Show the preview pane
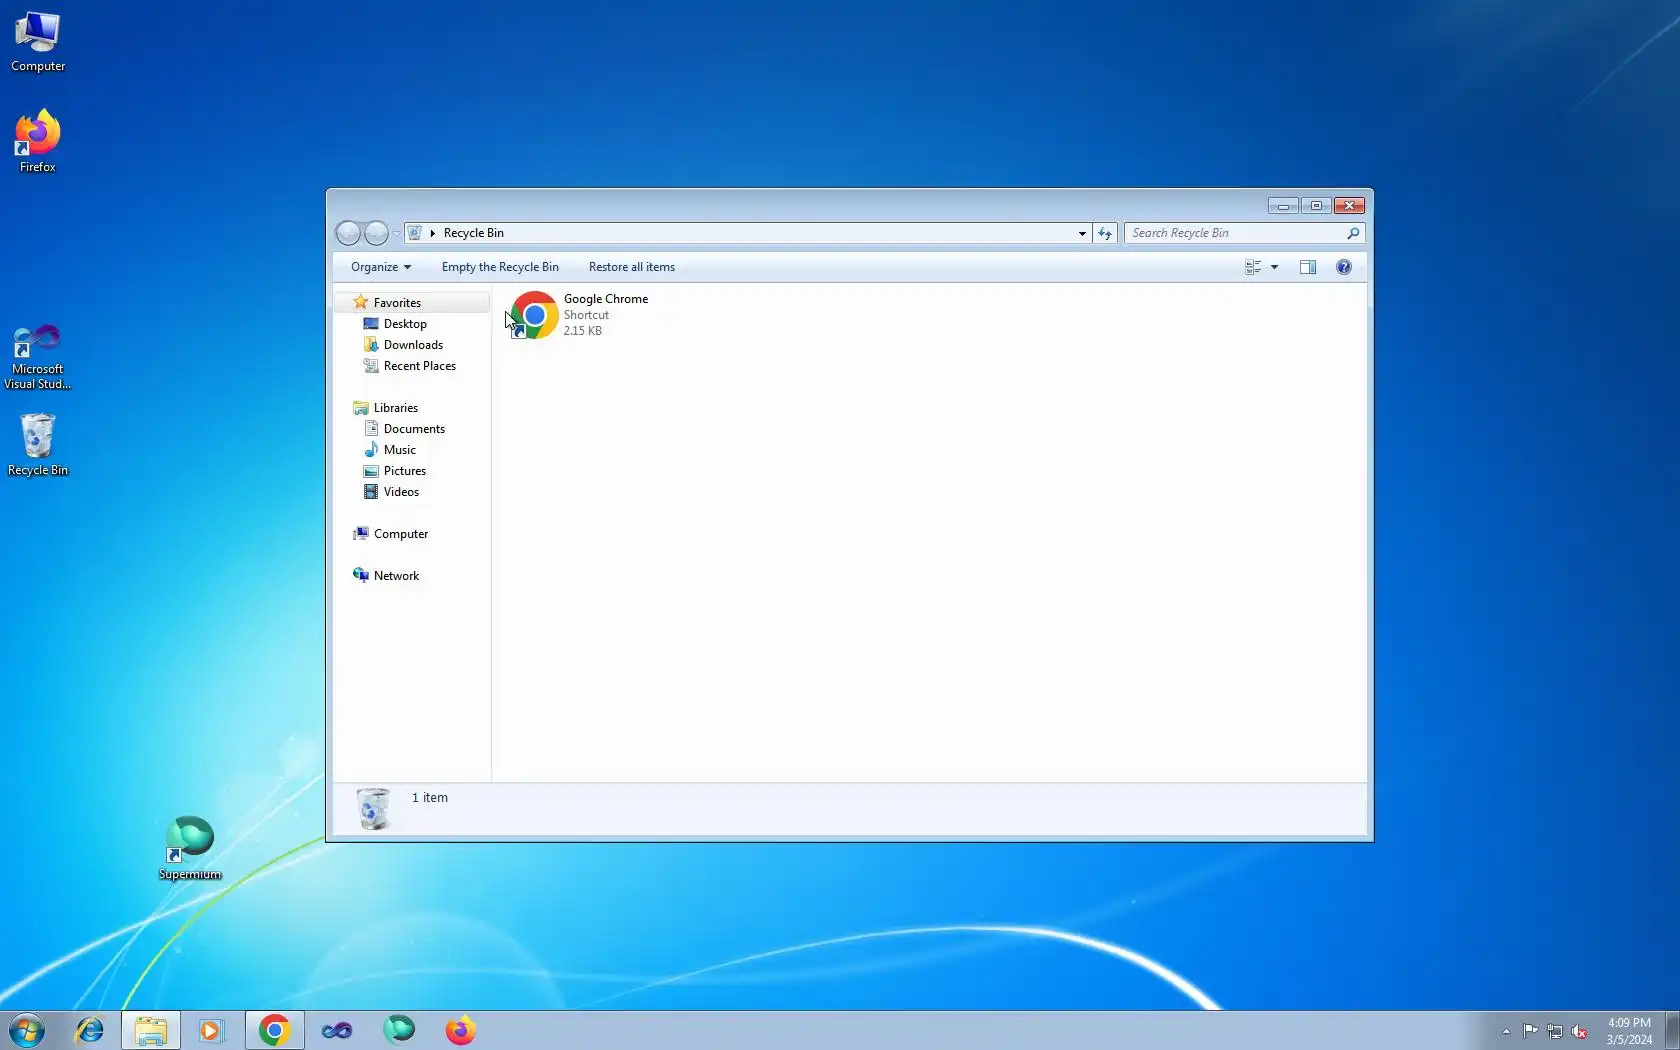Image resolution: width=1680 pixels, height=1050 pixels. (x=1307, y=267)
